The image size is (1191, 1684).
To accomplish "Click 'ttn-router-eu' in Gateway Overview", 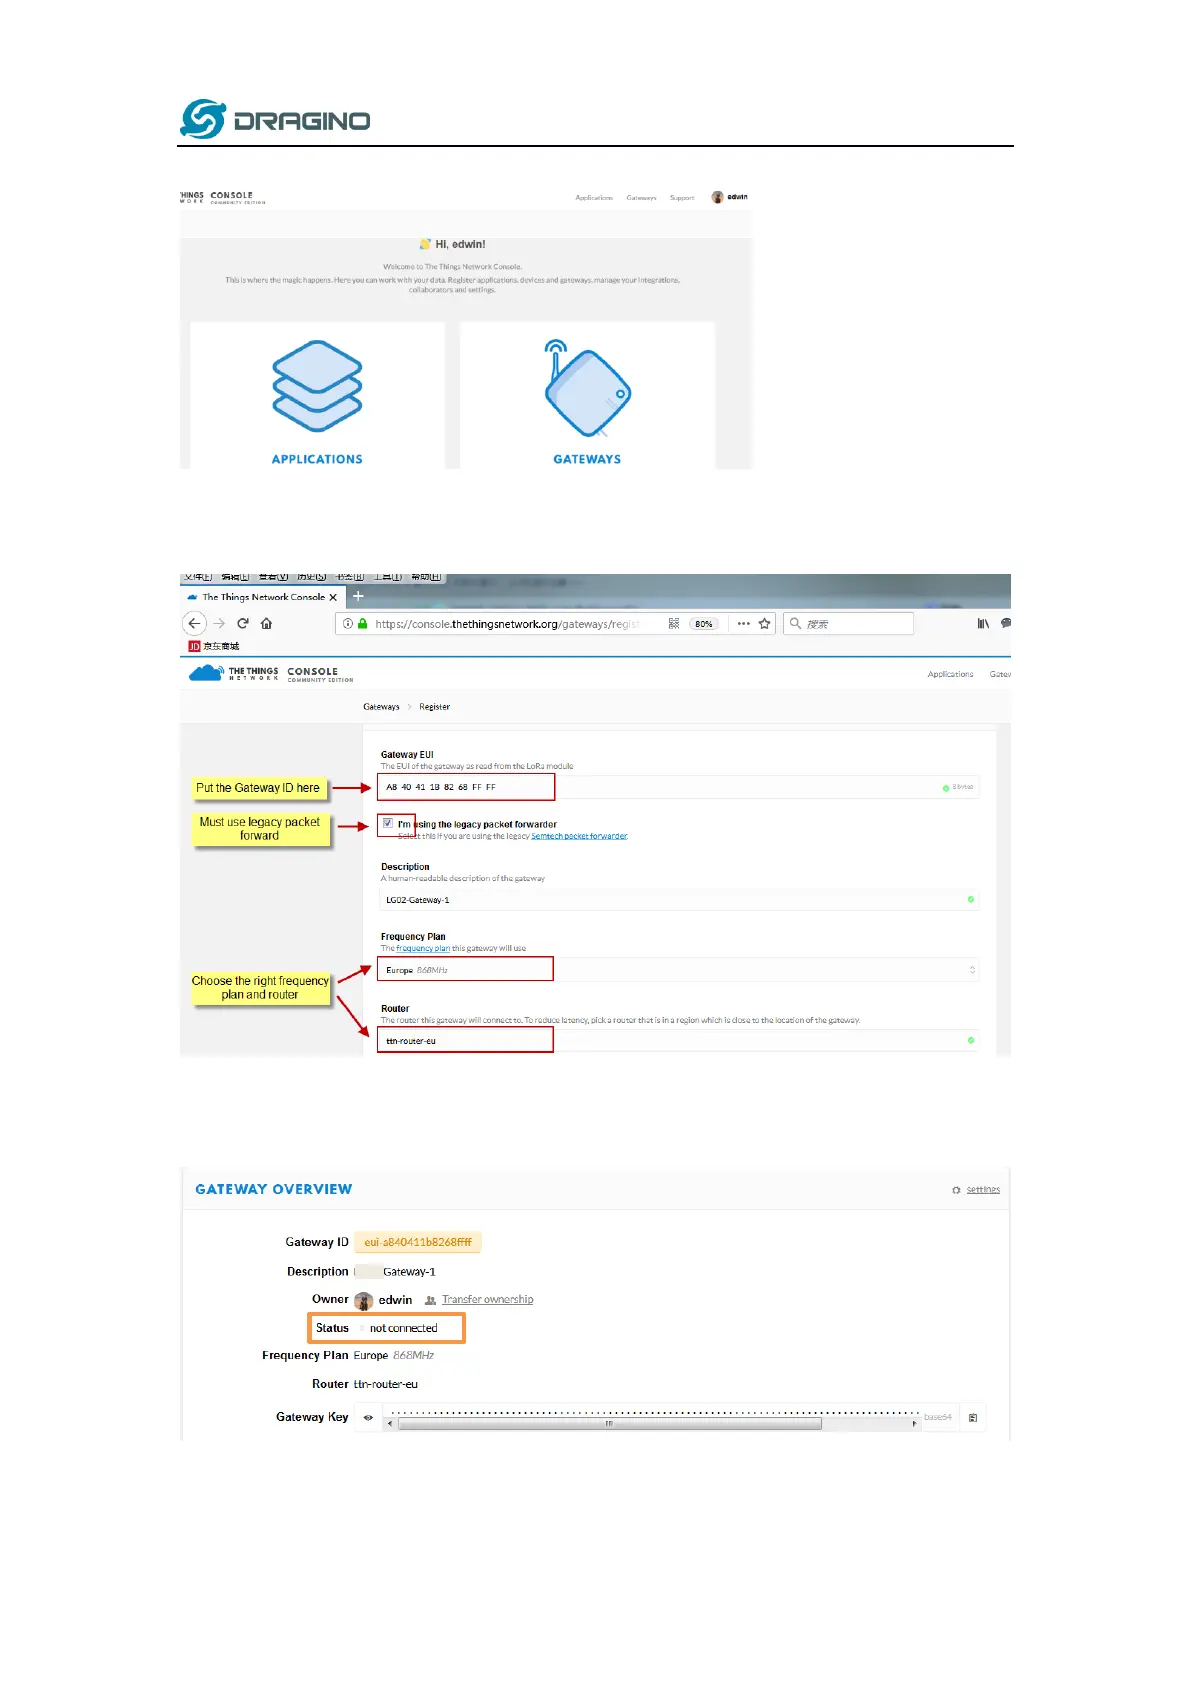I will coord(386,1384).
